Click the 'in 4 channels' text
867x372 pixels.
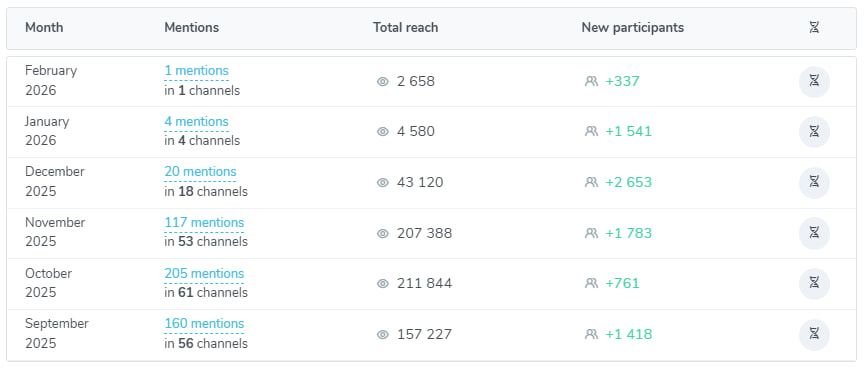tap(202, 141)
